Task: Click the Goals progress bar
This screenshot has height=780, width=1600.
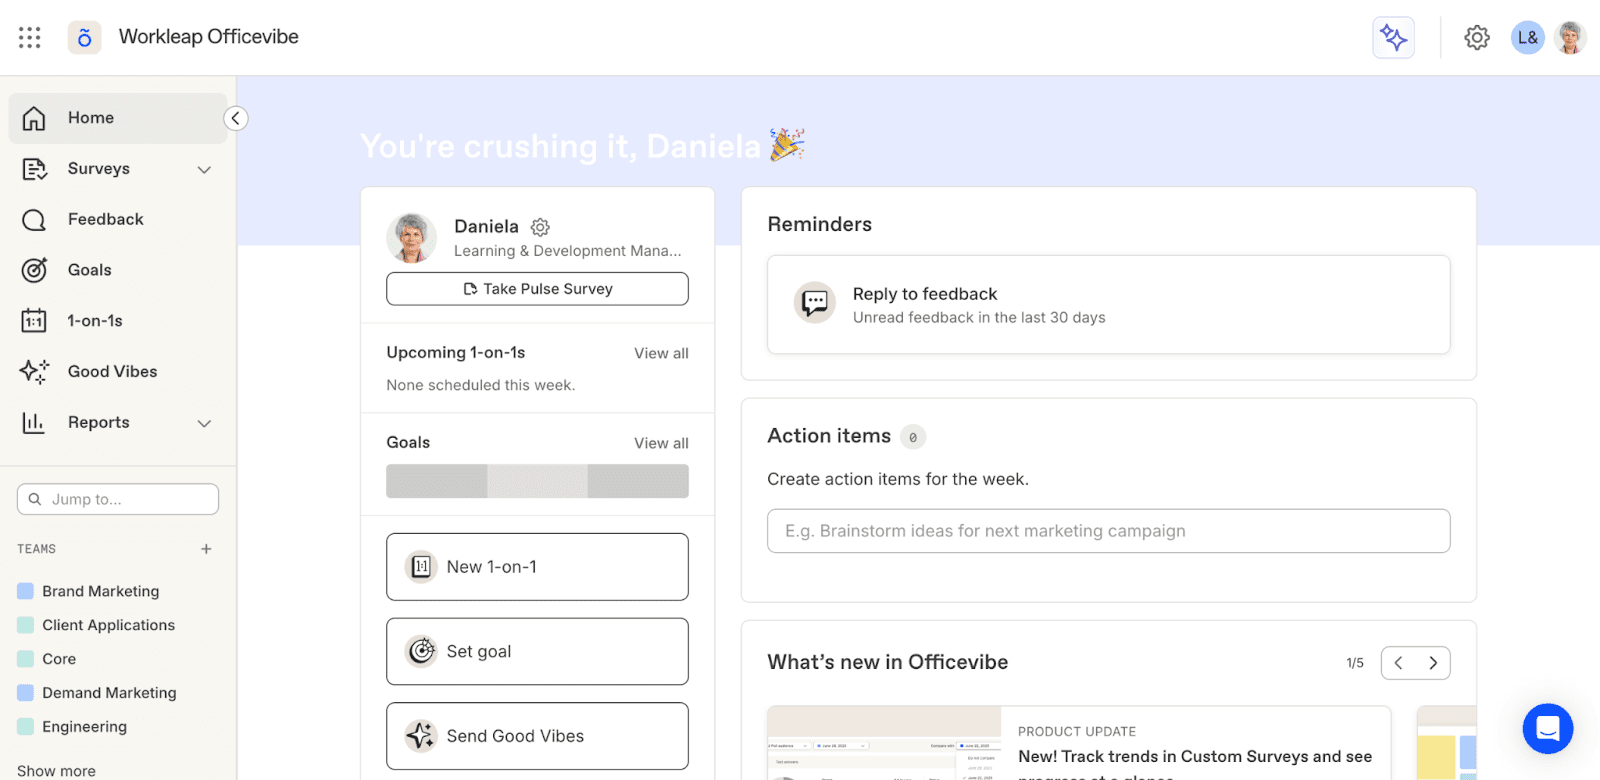Action: tap(537, 481)
